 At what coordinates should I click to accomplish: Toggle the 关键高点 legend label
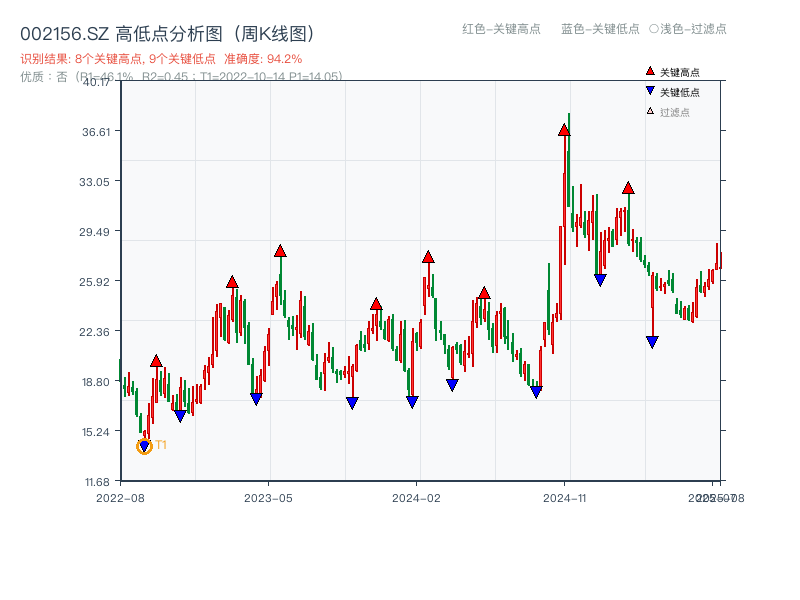pos(680,72)
